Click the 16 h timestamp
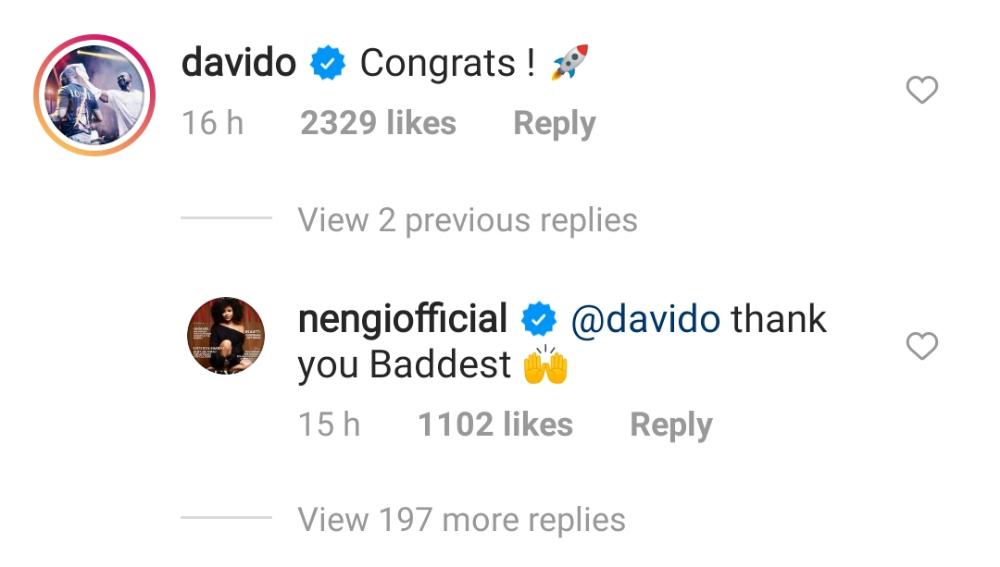Screen dimensions: 1000x567 (212, 124)
